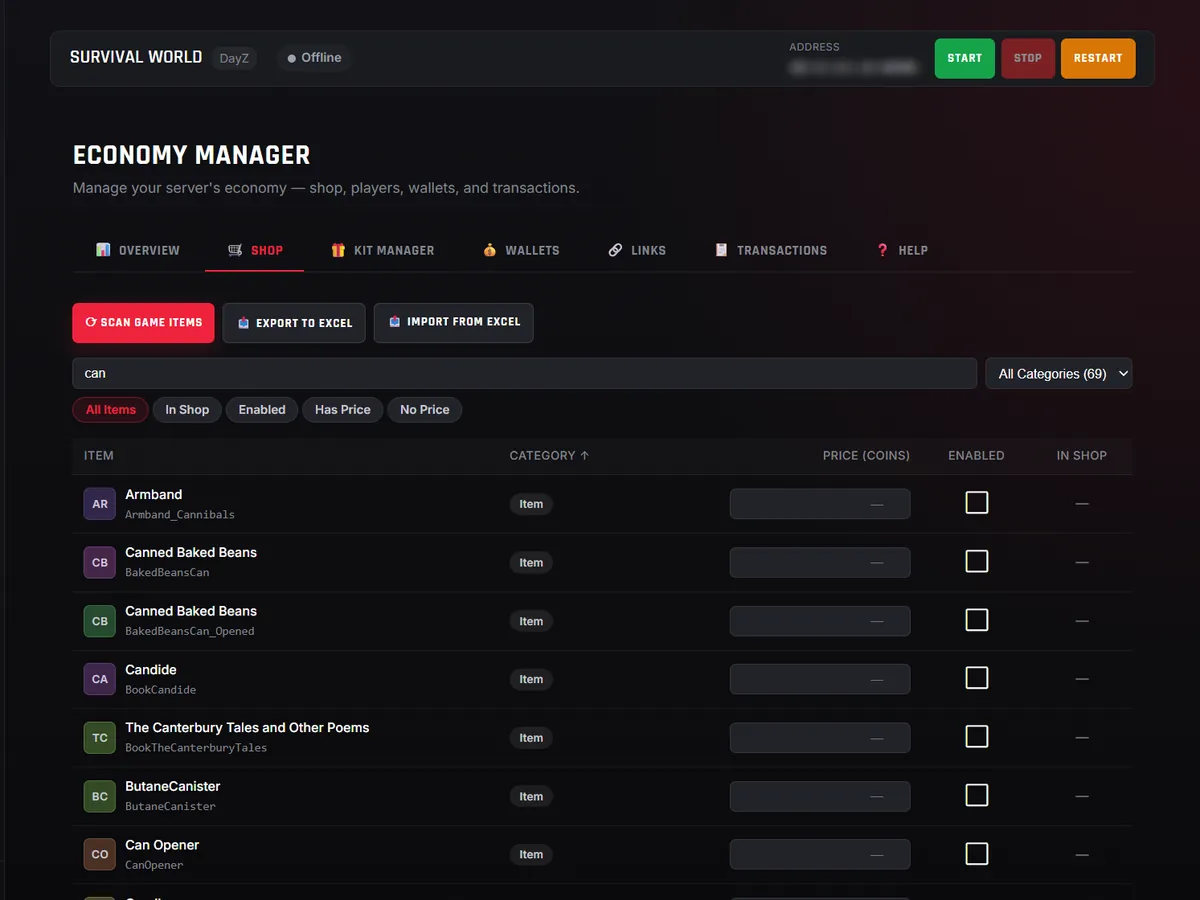Image resolution: width=1200 pixels, height=900 pixels.
Task: Enable the Armband item checkbox
Action: (977, 502)
